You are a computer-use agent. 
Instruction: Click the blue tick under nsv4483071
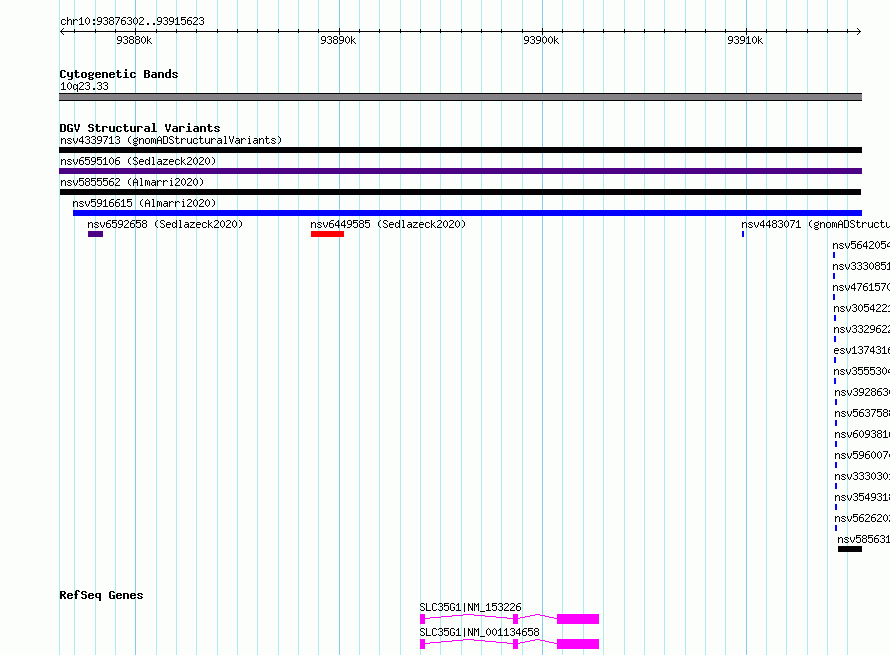tap(742, 234)
